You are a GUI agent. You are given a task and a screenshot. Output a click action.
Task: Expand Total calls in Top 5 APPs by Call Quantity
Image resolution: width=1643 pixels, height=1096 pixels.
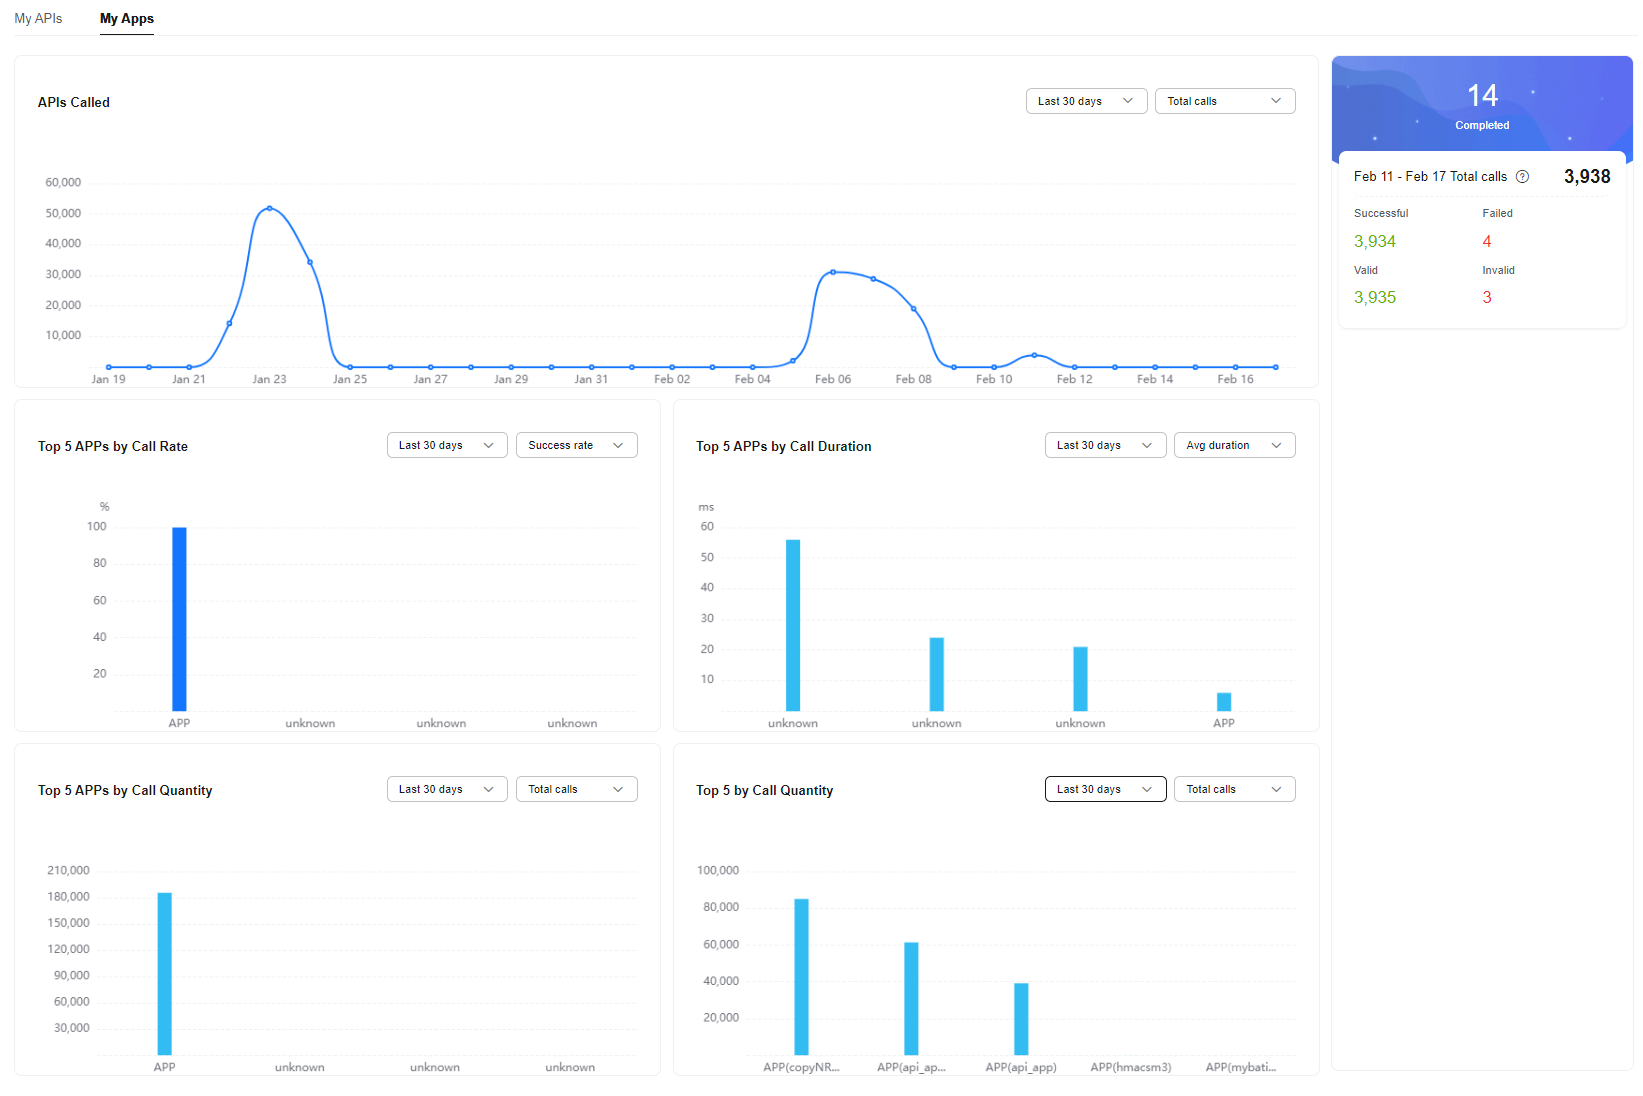click(576, 789)
